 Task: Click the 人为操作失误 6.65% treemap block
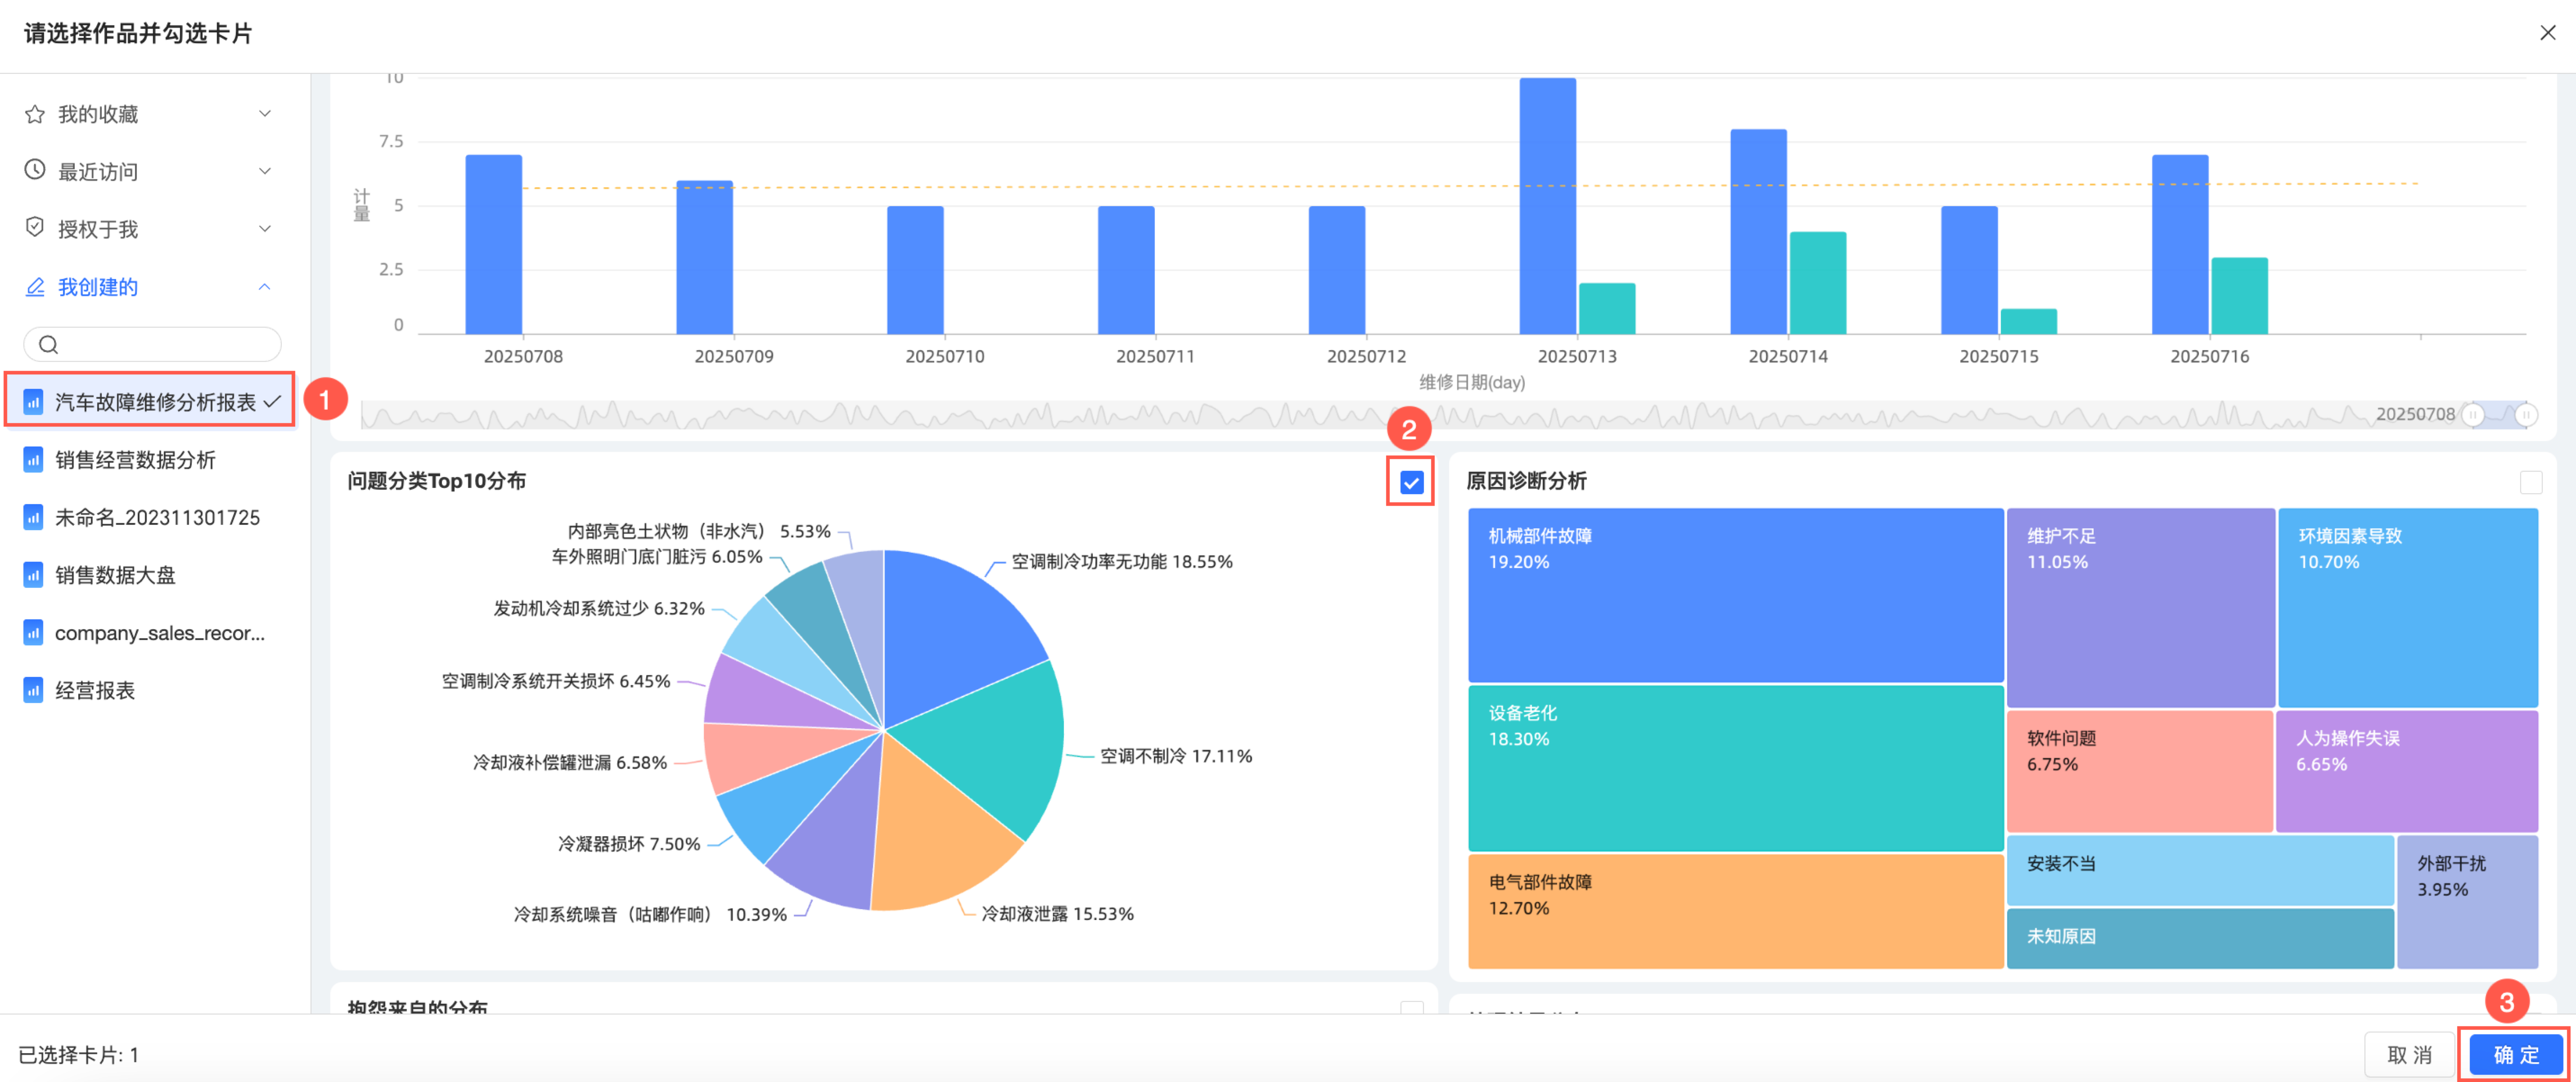[x=2406, y=771]
